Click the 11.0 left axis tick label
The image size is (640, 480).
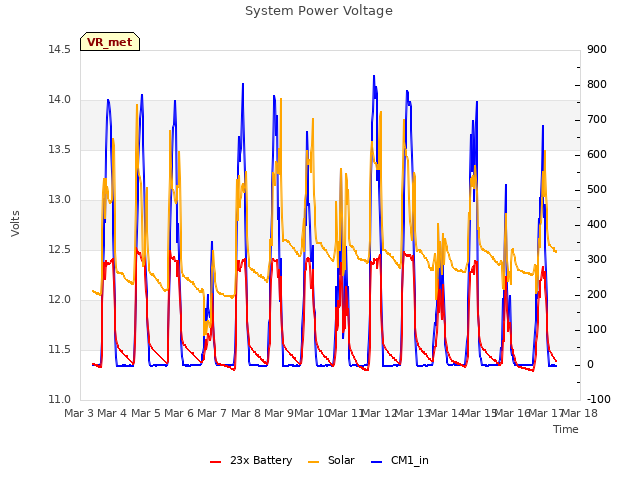point(59,399)
